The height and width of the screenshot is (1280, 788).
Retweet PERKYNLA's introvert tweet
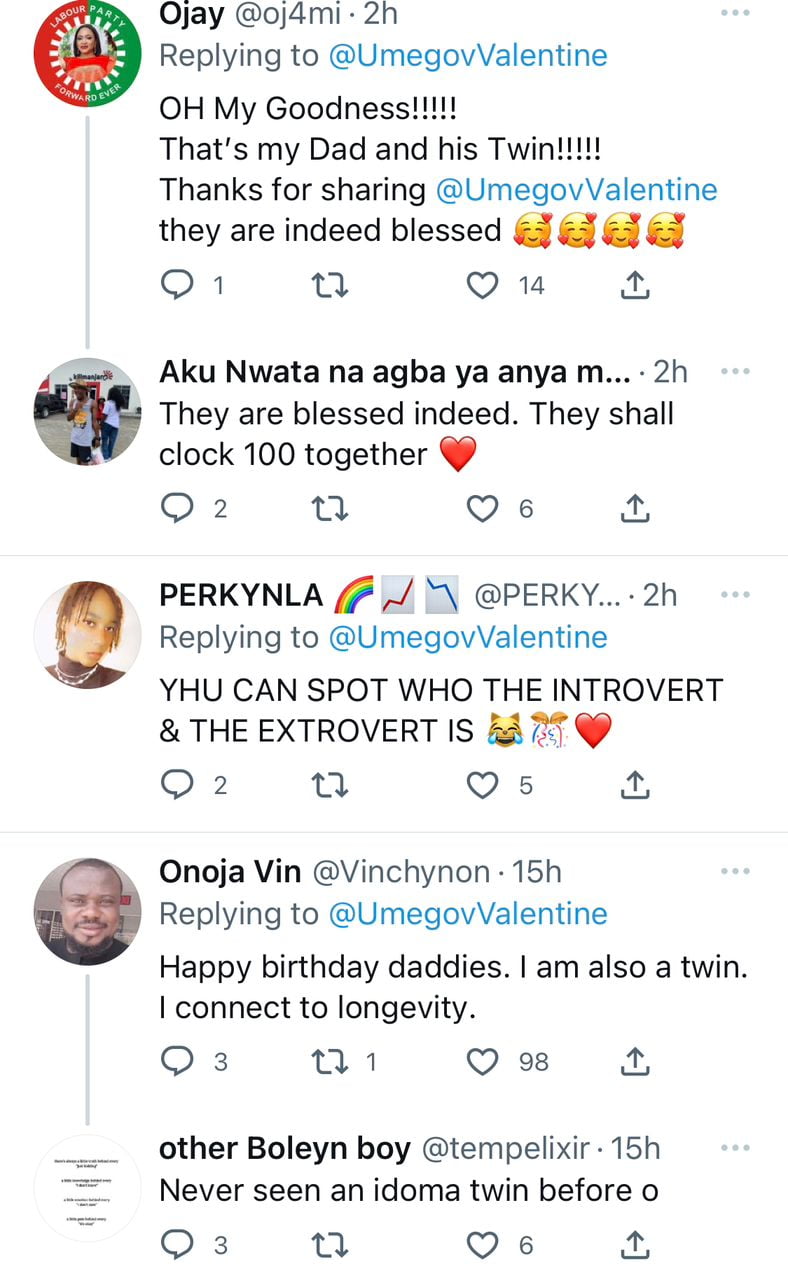click(x=328, y=785)
